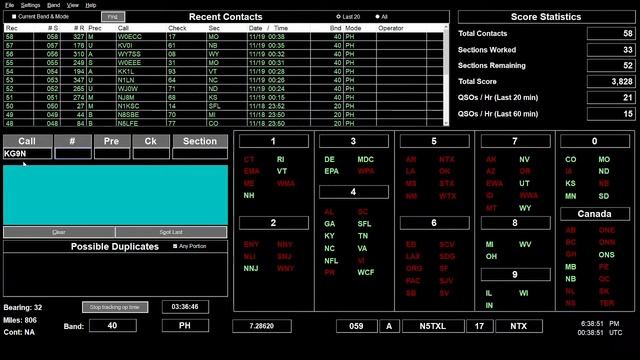The width and height of the screenshot is (640, 360).
Task: Select contact row 56 WY7SS
Action: tap(223, 54)
